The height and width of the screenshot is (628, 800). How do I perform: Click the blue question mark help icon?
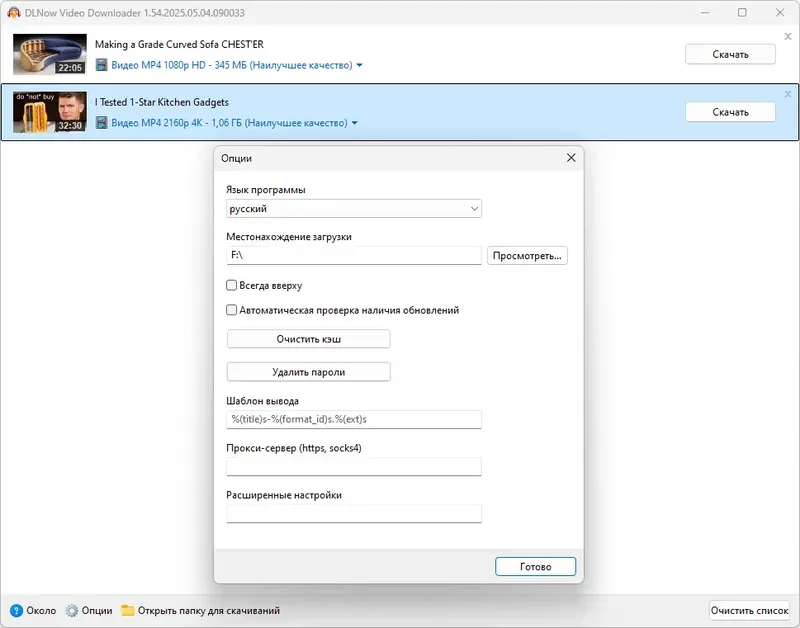[x=16, y=611]
